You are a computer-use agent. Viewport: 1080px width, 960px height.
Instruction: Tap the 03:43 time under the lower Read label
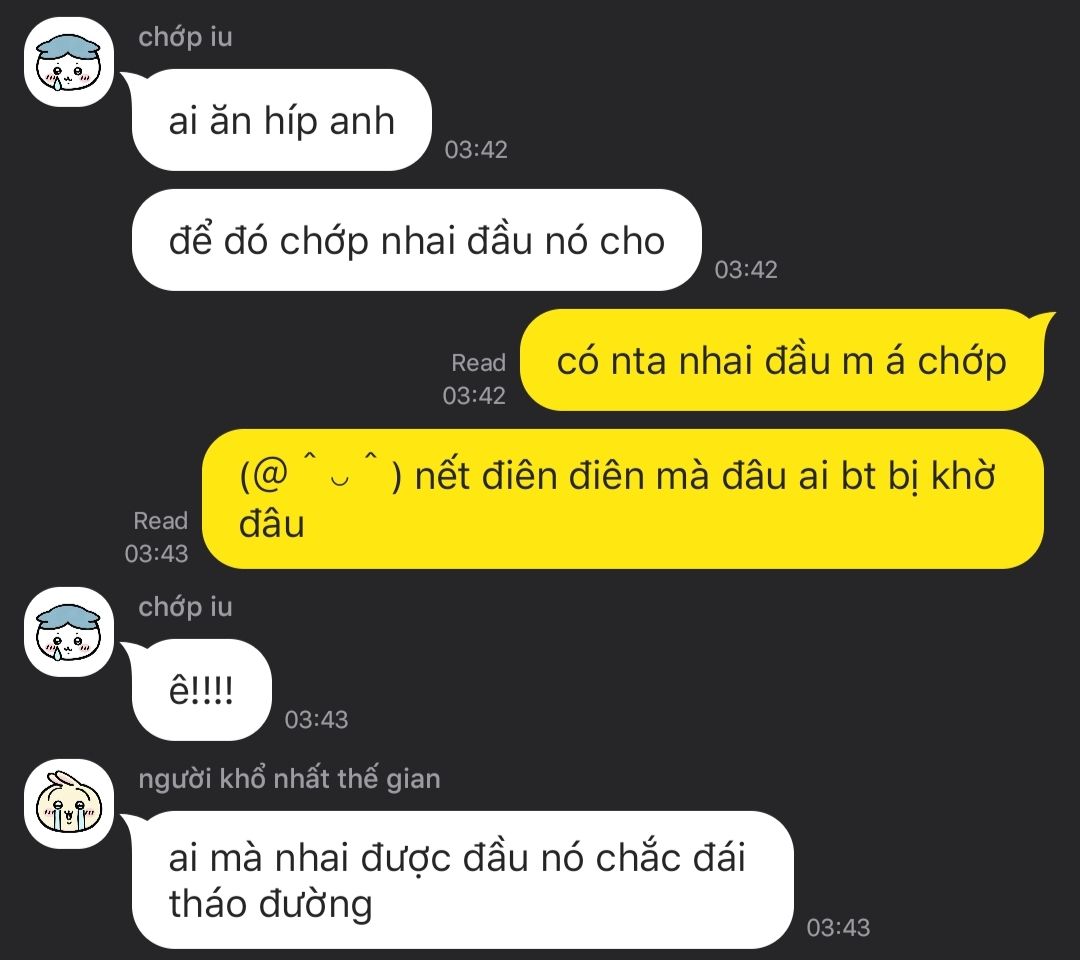[x=156, y=554]
